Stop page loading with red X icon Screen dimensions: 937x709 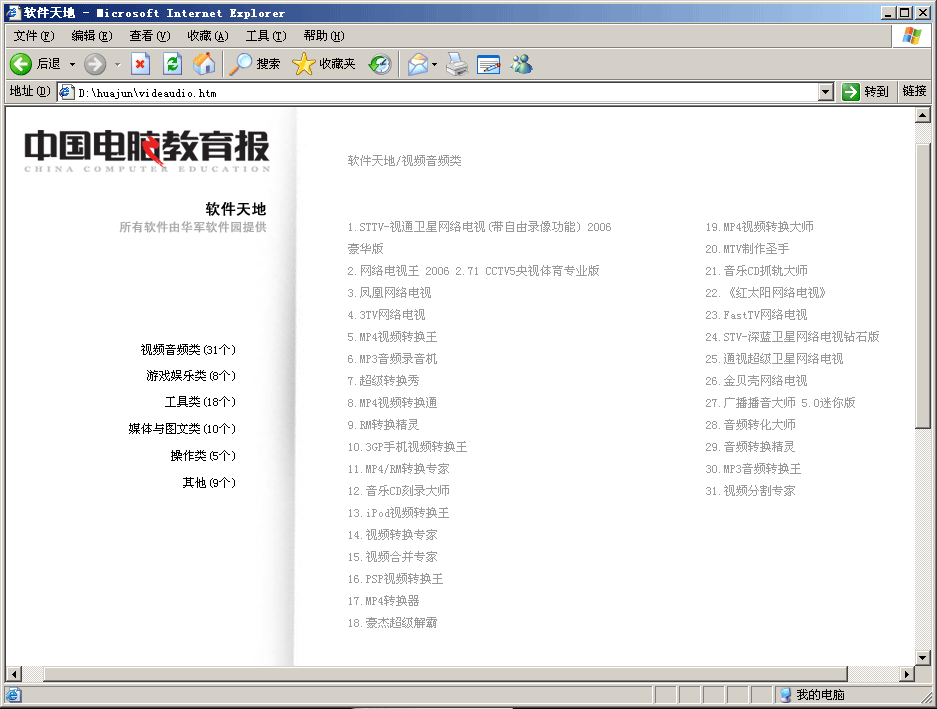coord(140,64)
